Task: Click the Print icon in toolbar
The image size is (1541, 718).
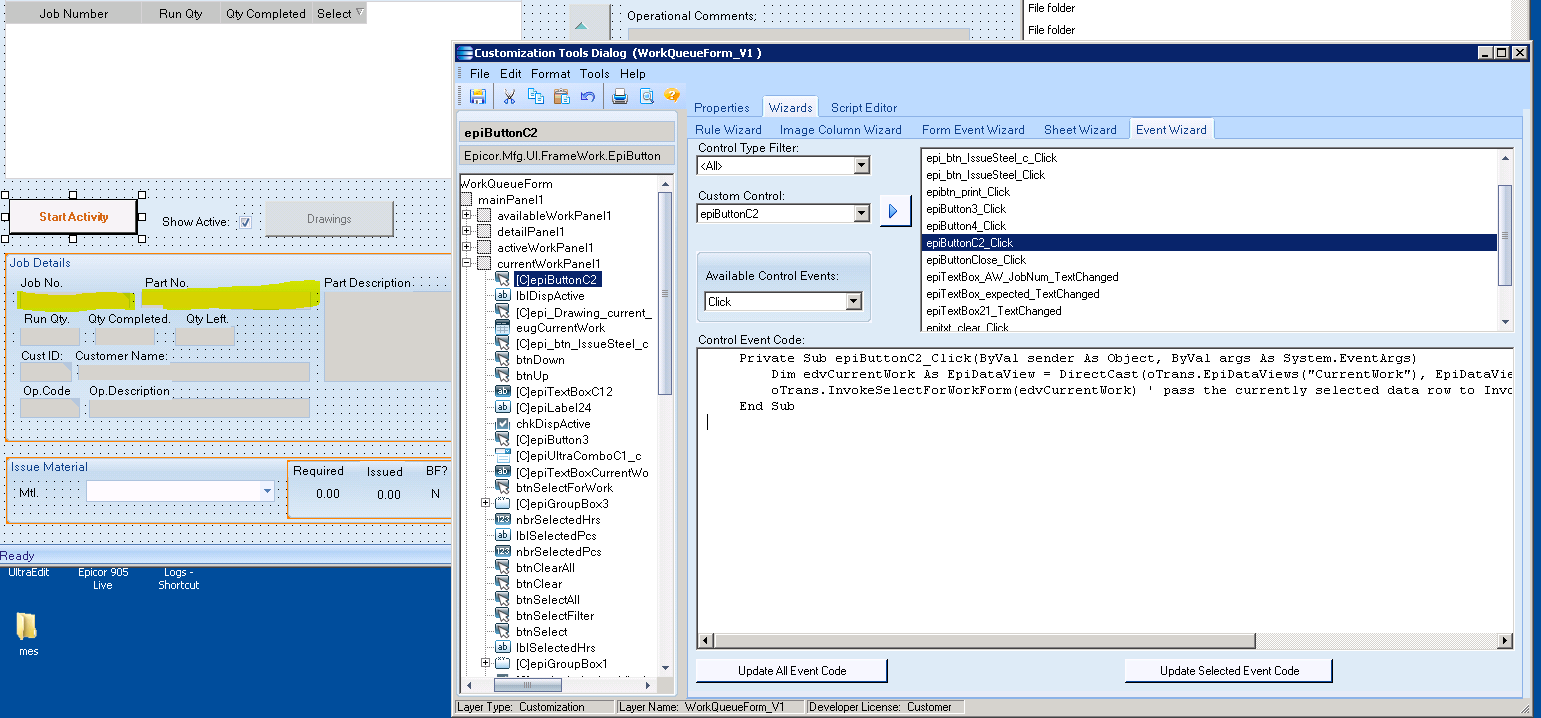Action: click(x=620, y=96)
